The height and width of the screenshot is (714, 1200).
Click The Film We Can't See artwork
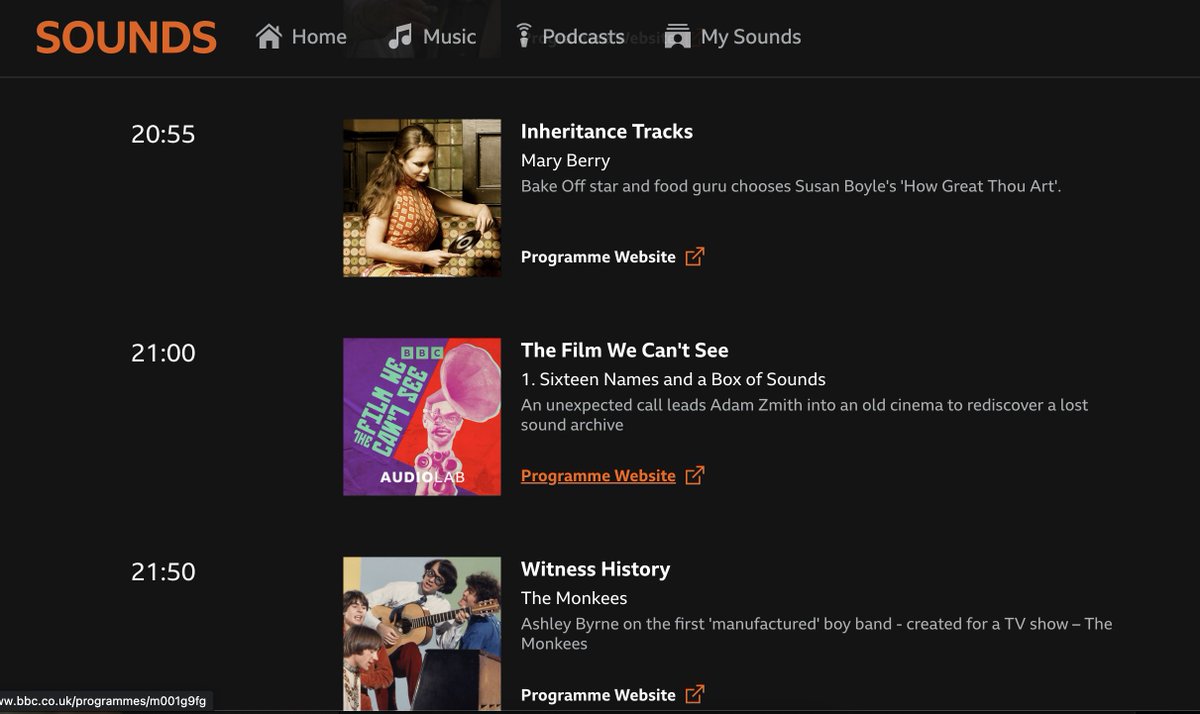coord(422,417)
